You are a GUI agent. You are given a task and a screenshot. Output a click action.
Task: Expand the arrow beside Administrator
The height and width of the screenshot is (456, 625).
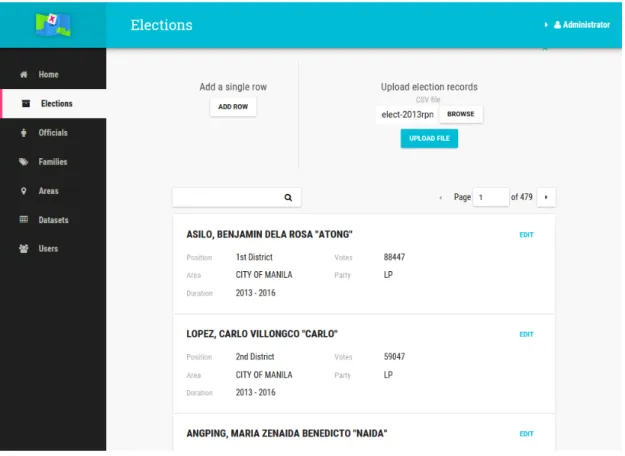pyautogui.click(x=546, y=25)
